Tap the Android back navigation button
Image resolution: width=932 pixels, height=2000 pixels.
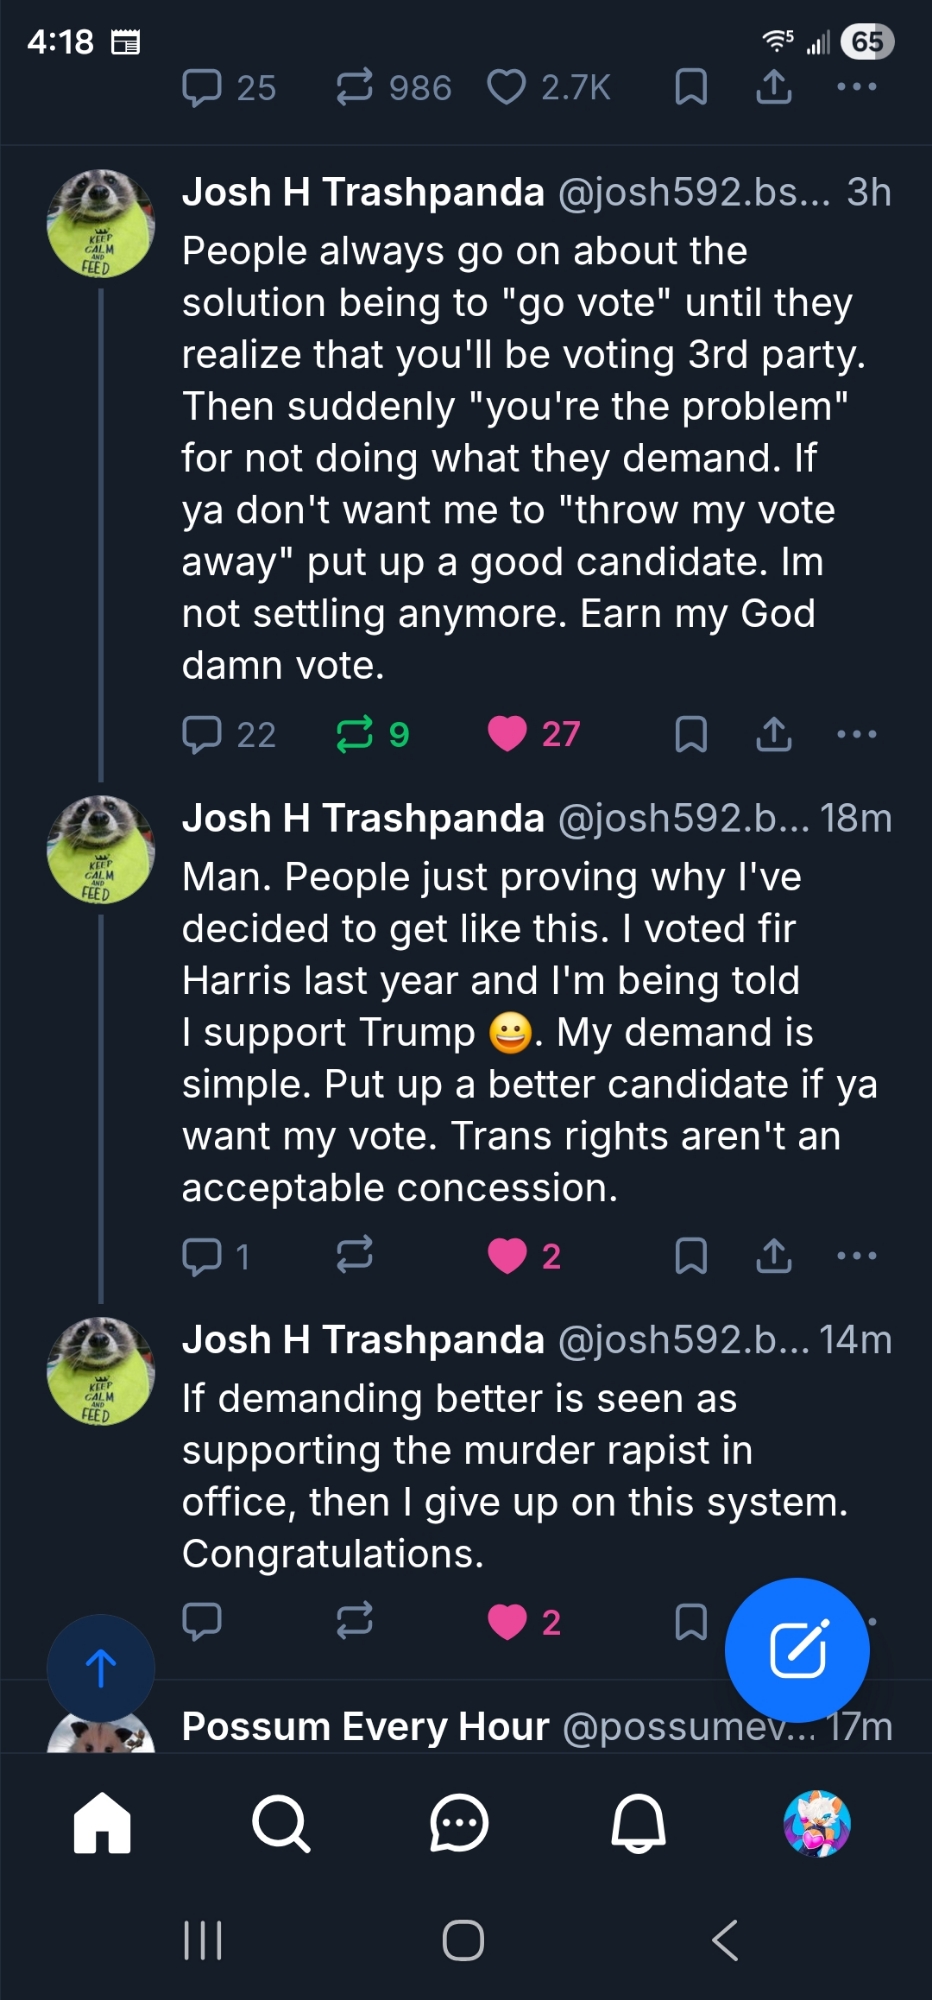point(725,1940)
